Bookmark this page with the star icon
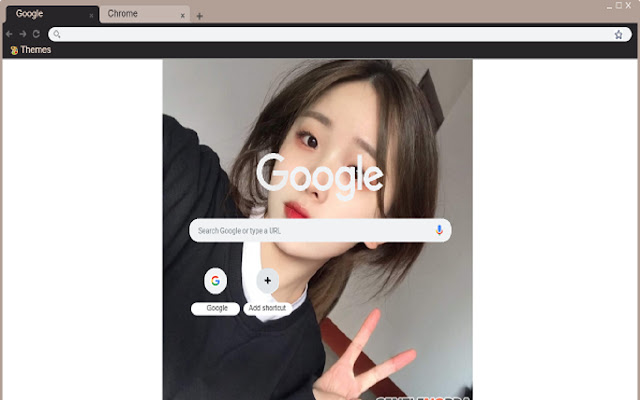Viewport: 640px width, 400px height. point(618,35)
